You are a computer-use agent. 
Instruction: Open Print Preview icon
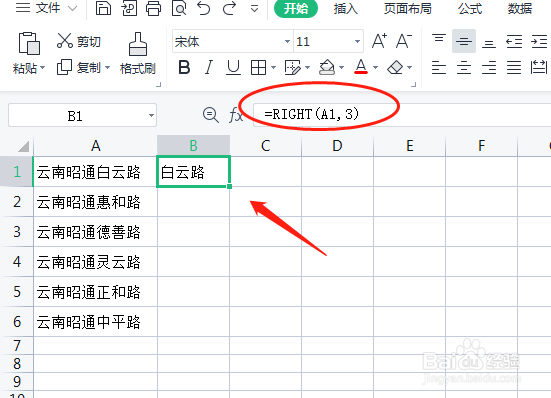pyautogui.click(x=179, y=8)
